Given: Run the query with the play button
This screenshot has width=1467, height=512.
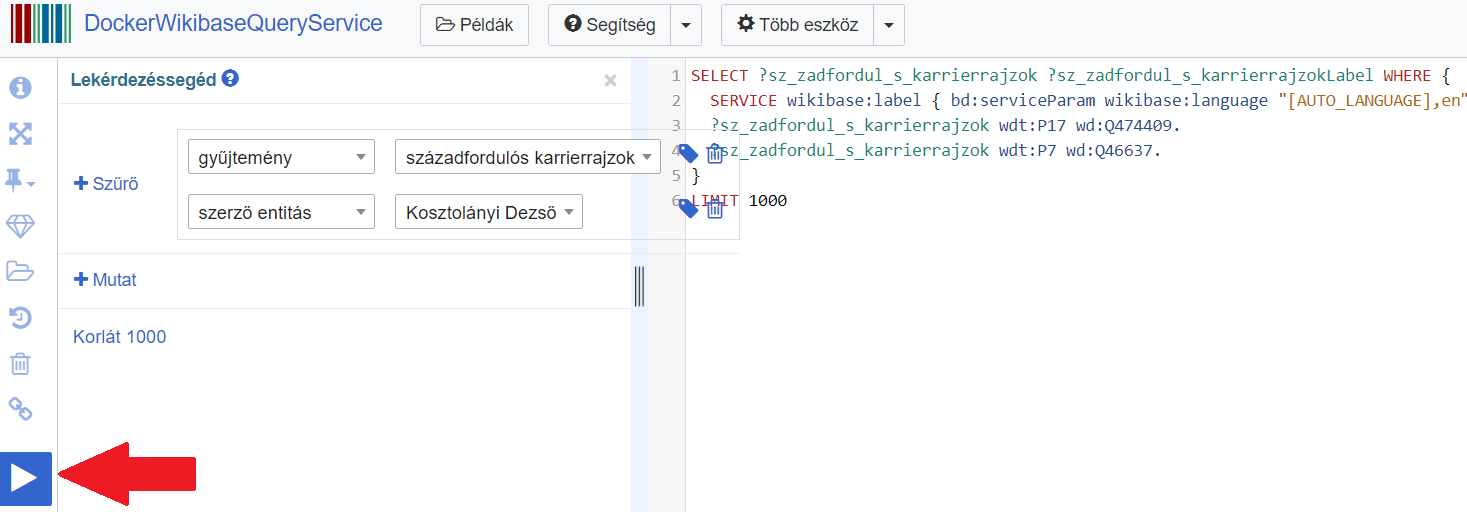Looking at the screenshot, I should pyautogui.click(x=25, y=478).
